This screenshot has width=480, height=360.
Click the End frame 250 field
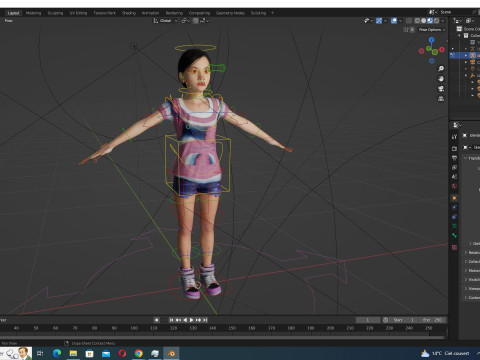coord(433,320)
